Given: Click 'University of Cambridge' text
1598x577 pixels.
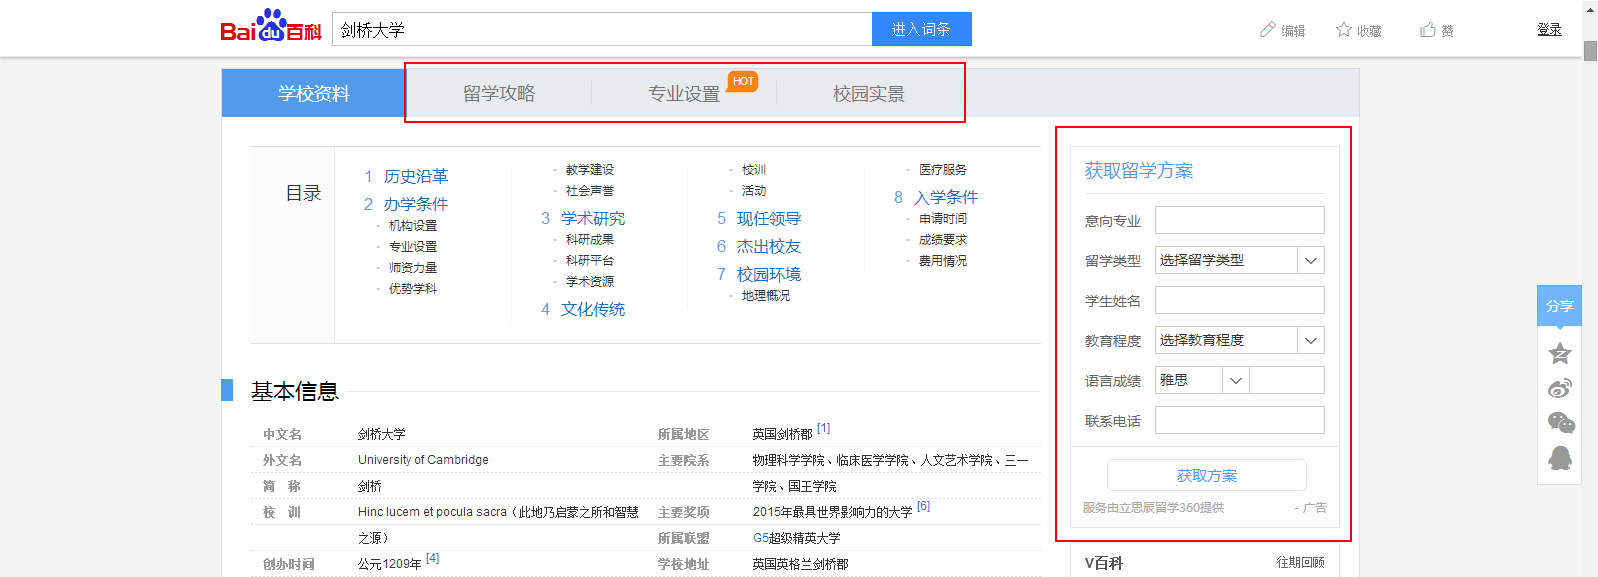Looking at the screenshot, I should point(423,460).
